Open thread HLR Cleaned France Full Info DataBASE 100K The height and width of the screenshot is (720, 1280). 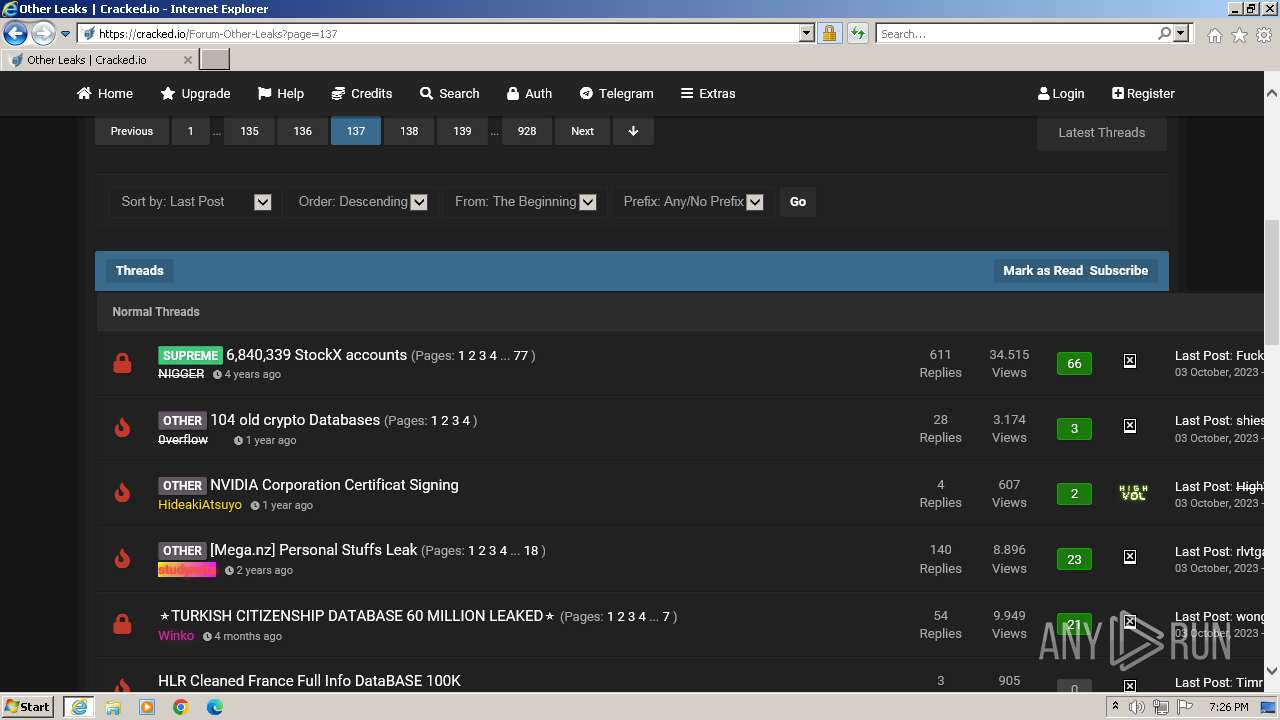[309, 681]
